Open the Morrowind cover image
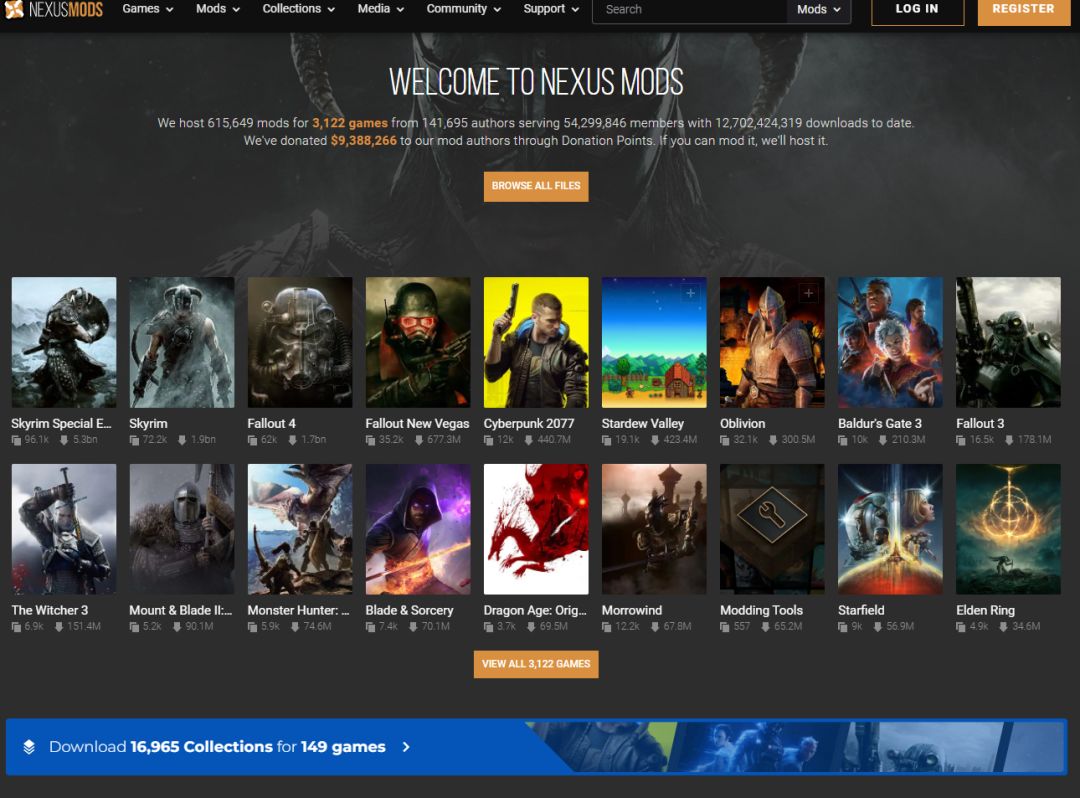 654,529
